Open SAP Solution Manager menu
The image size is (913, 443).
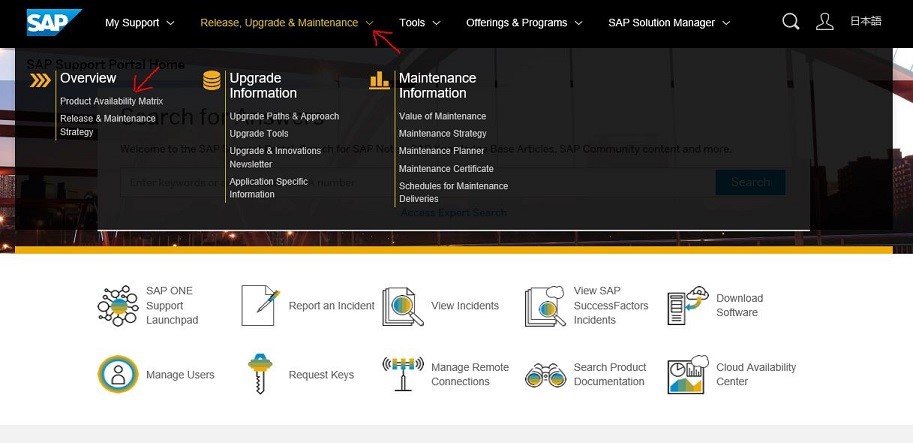point(661,23)
